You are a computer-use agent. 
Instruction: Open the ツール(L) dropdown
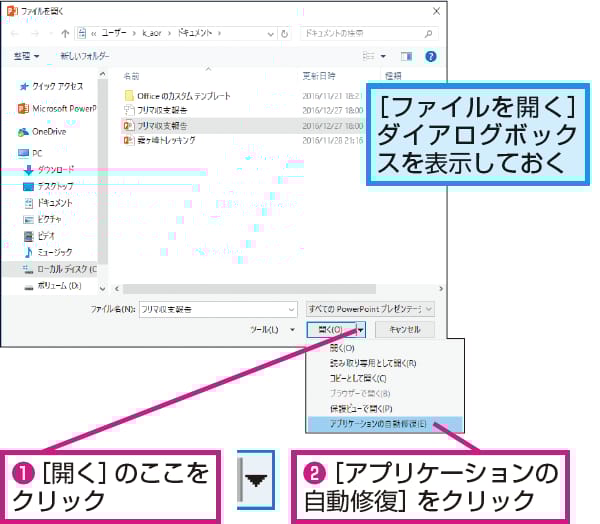coord(272,330)
